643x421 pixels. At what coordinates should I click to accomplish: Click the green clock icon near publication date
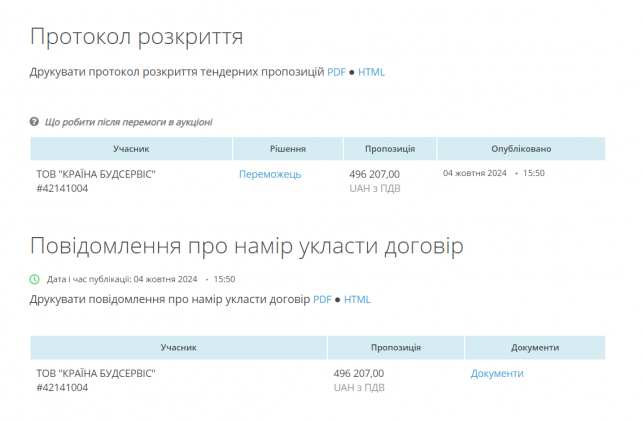[35, 279]
